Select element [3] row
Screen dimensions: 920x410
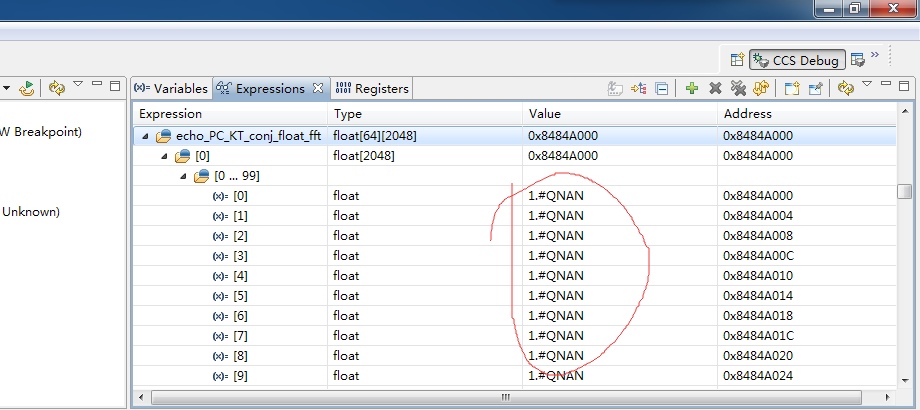point(515,256)
